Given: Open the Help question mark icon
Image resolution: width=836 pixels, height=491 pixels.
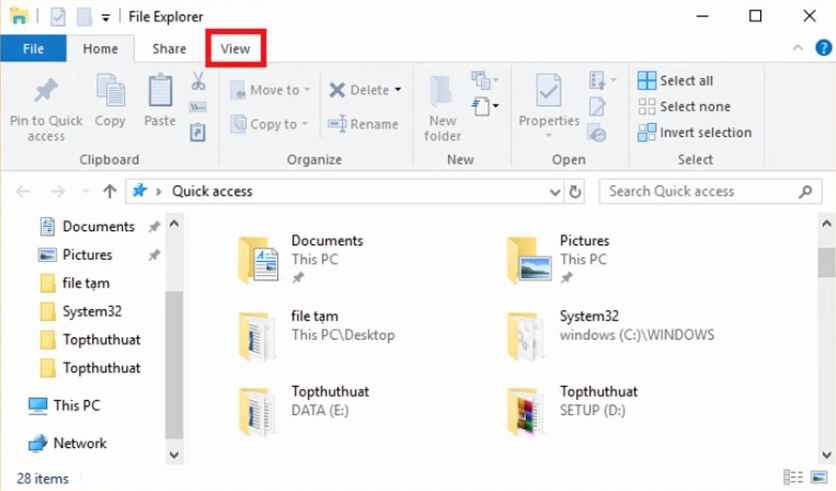Looking at the screenshot, I should point(823,48).
